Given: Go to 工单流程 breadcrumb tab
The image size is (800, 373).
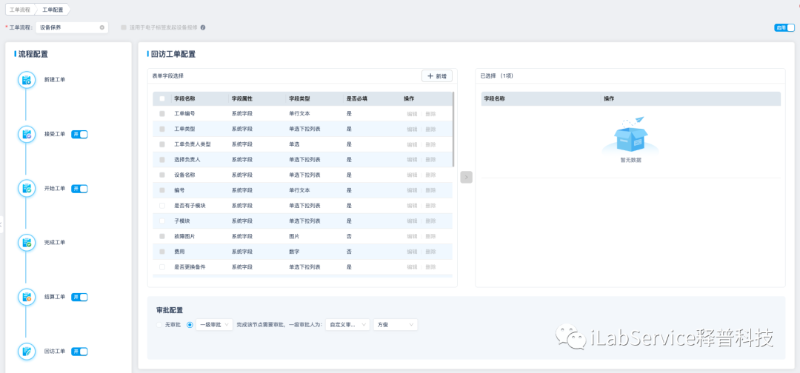Looking at the screenshot, I should pos(20,9).
